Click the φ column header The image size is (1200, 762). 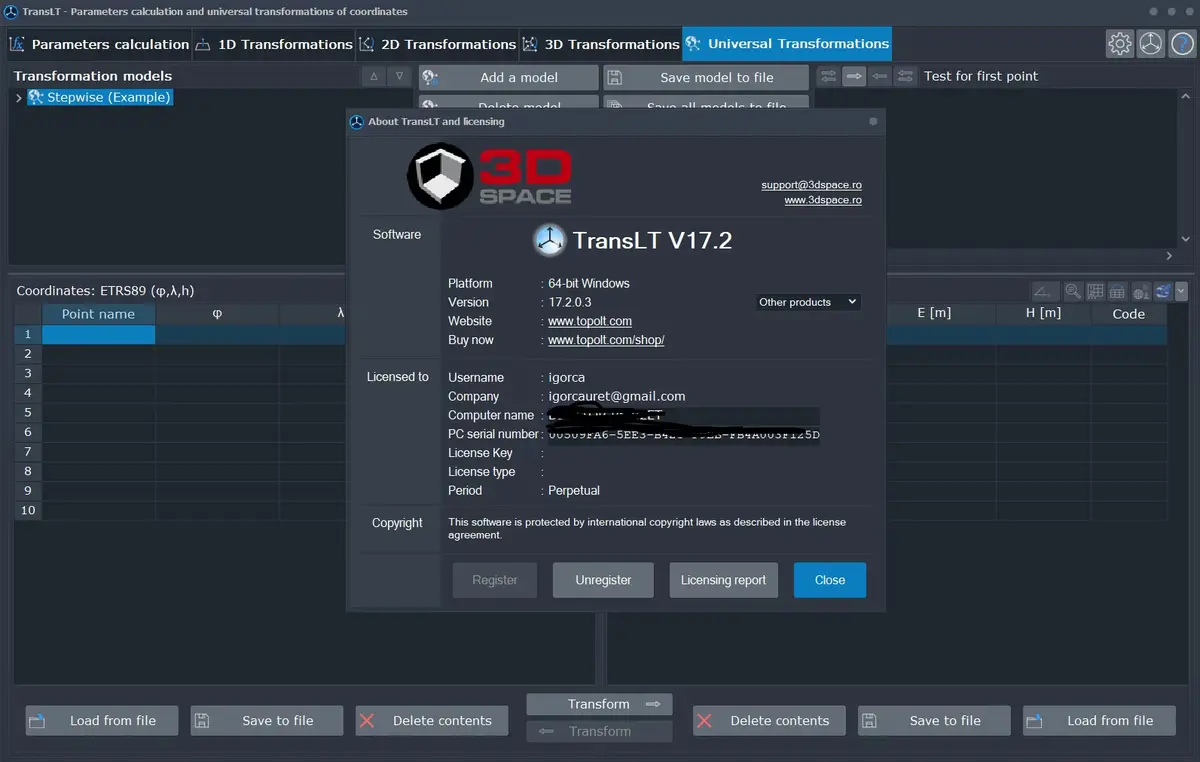tap(217, 314)
